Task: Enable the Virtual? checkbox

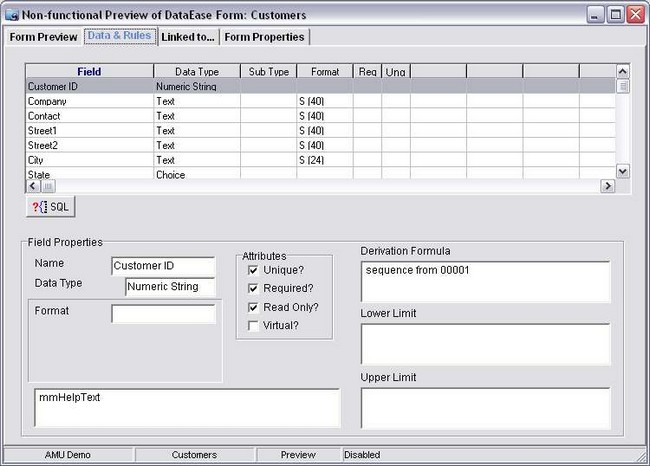Action: (x=253, y=325)
